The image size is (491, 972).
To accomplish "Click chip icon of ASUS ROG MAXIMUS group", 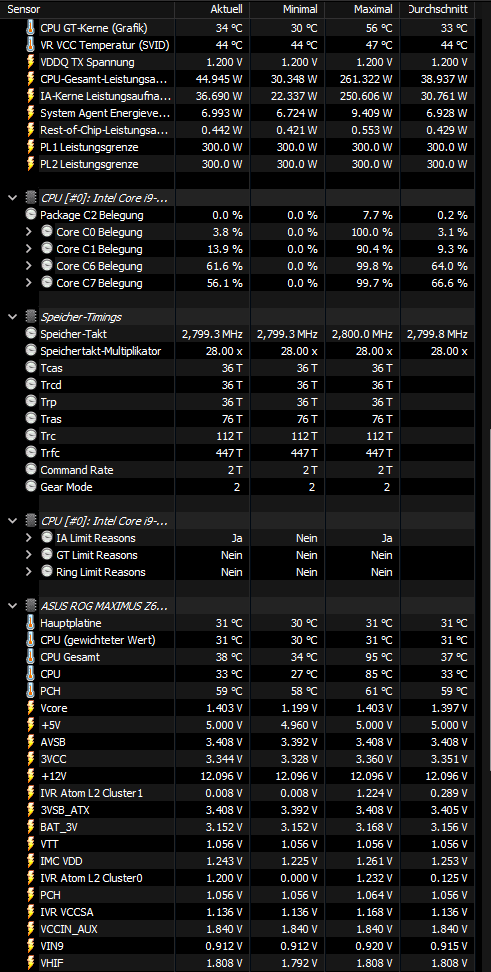I will [31, 605].
